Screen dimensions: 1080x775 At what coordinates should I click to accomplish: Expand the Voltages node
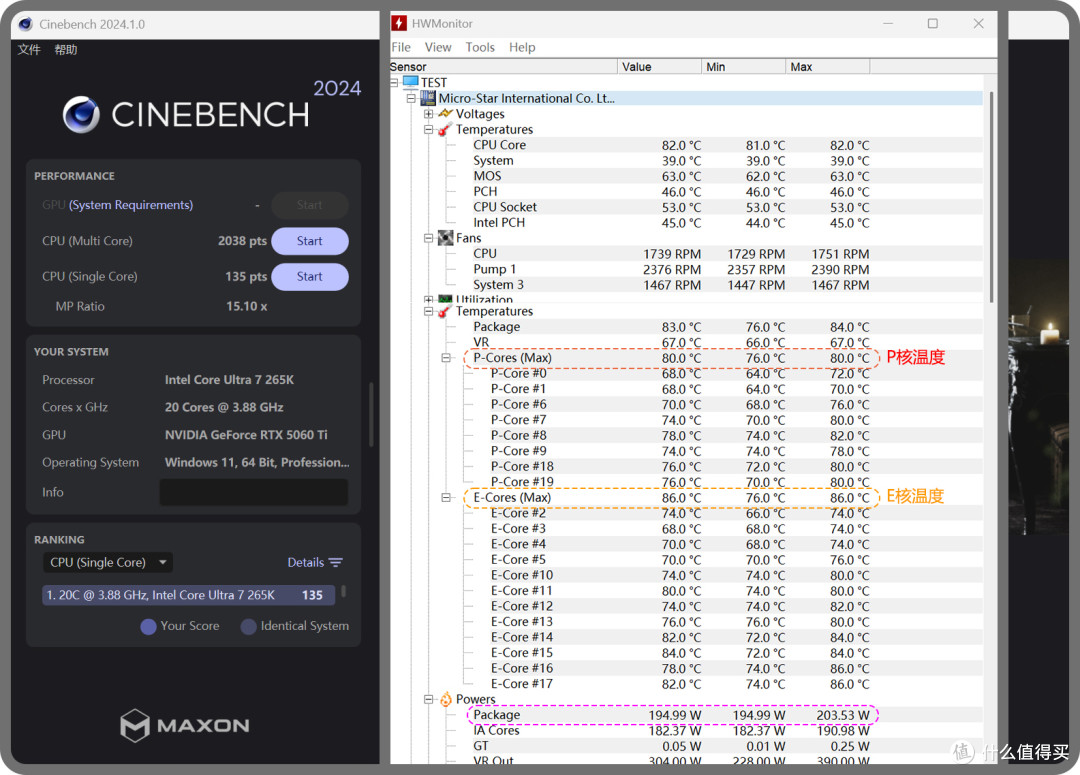point(428,114)
